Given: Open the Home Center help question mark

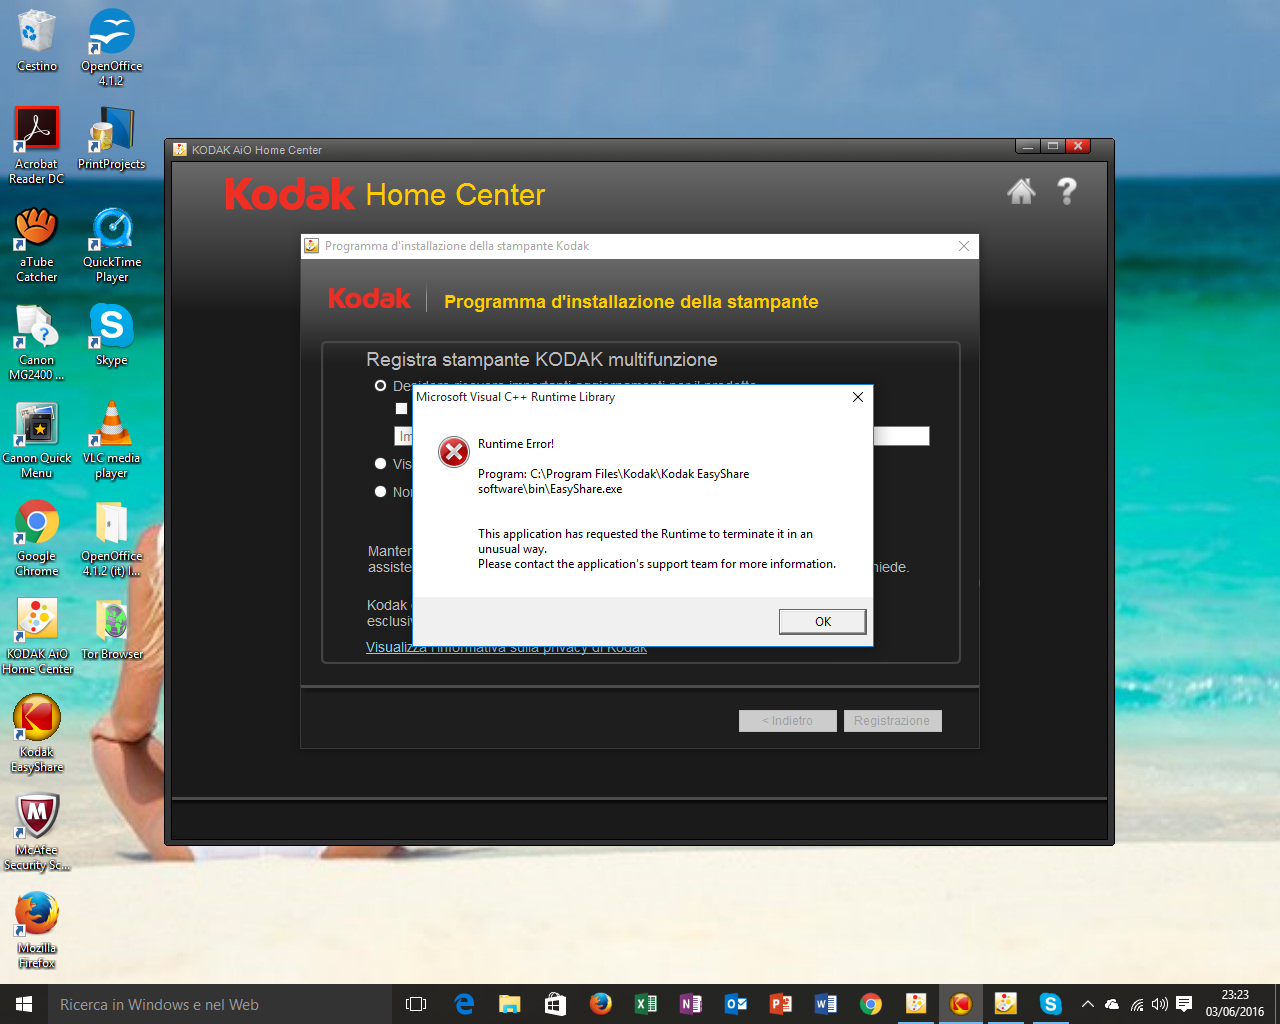Looking at the screenshot, I should [x=1067, y=191].
